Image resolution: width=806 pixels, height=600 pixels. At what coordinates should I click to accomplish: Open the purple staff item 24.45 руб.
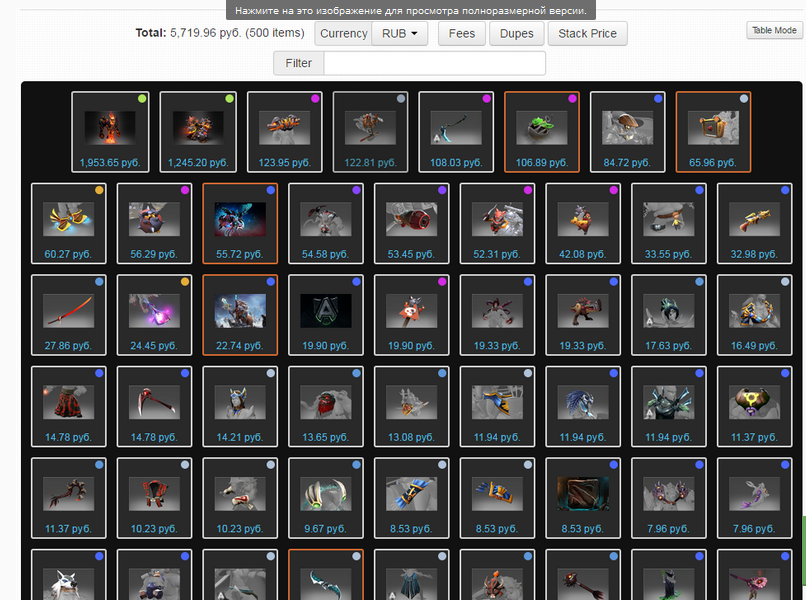click(x=154, y=315)
